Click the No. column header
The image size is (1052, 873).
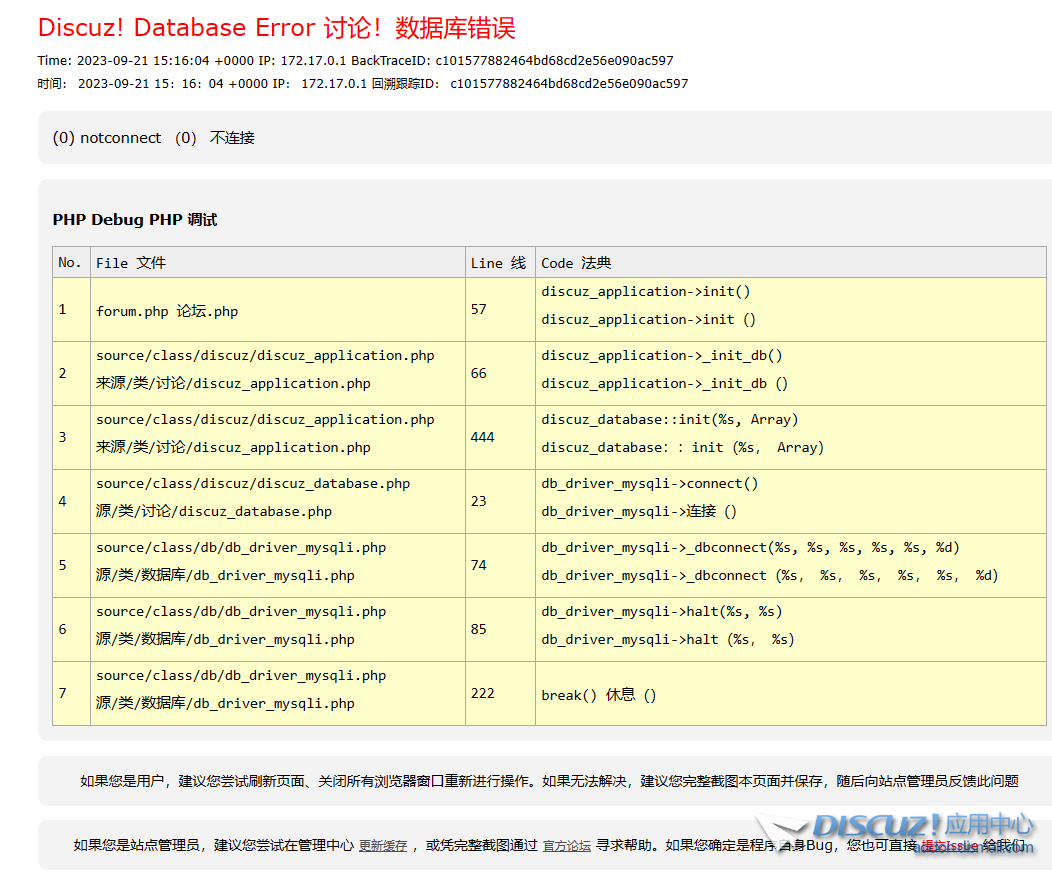coord(70,263)
